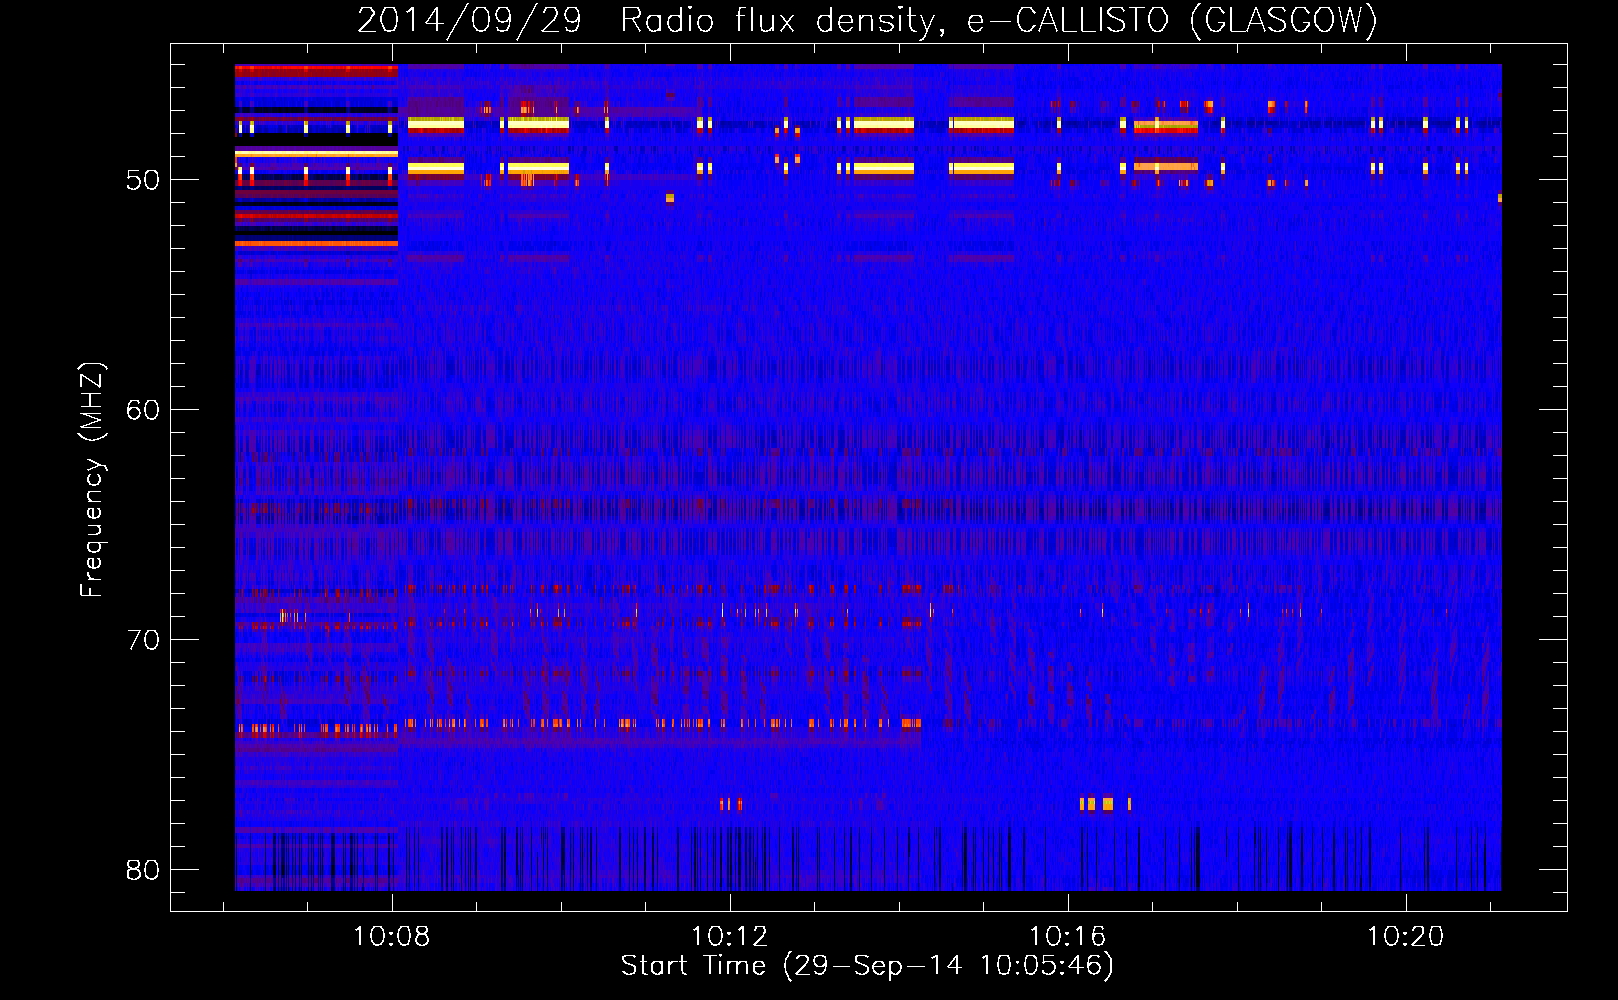The height and width of the screenshot is (1000, 1618).
Task: Click the 10:20 time tick label
Action: (1406, 937)
